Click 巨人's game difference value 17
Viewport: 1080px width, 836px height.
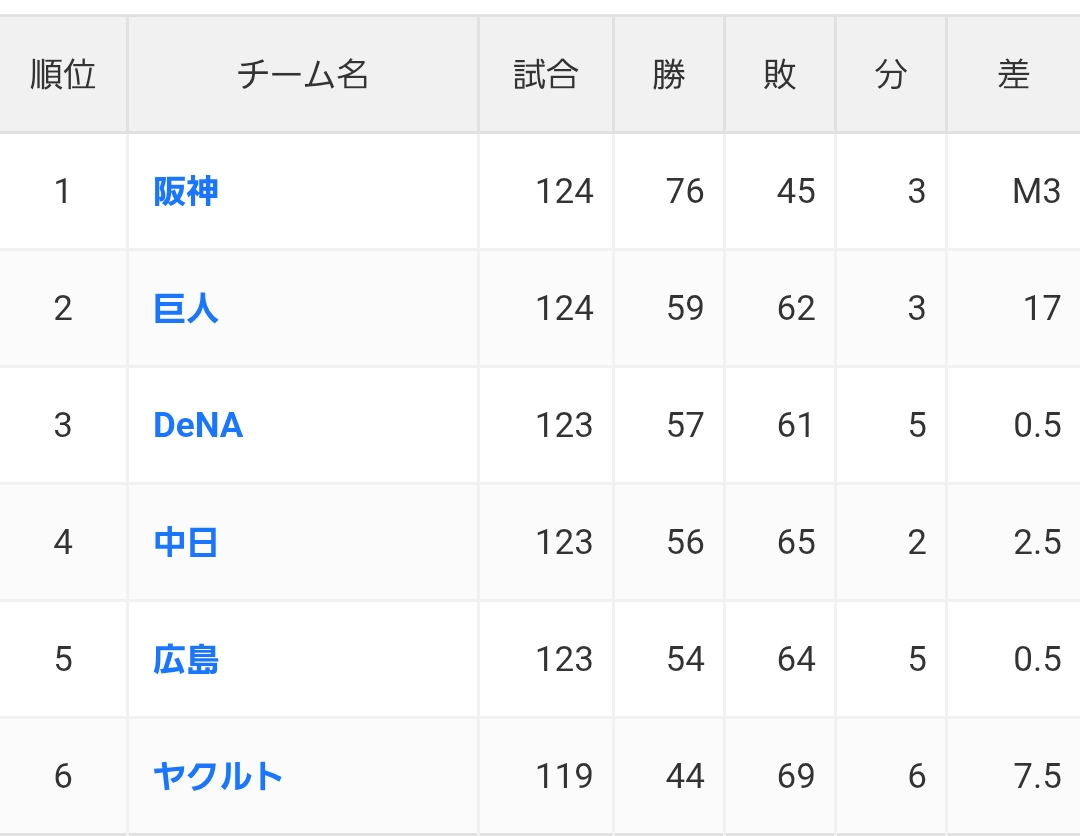[1041, 308]
